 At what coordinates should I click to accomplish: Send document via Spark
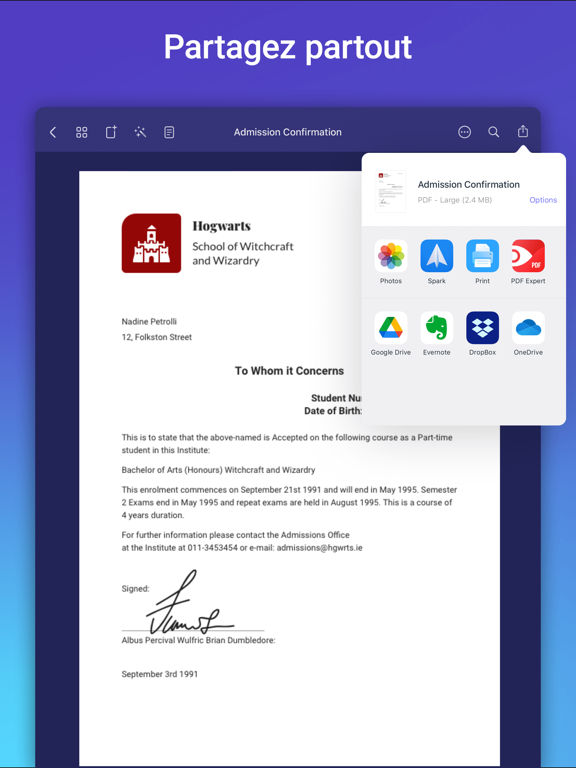tap(436, 262)
